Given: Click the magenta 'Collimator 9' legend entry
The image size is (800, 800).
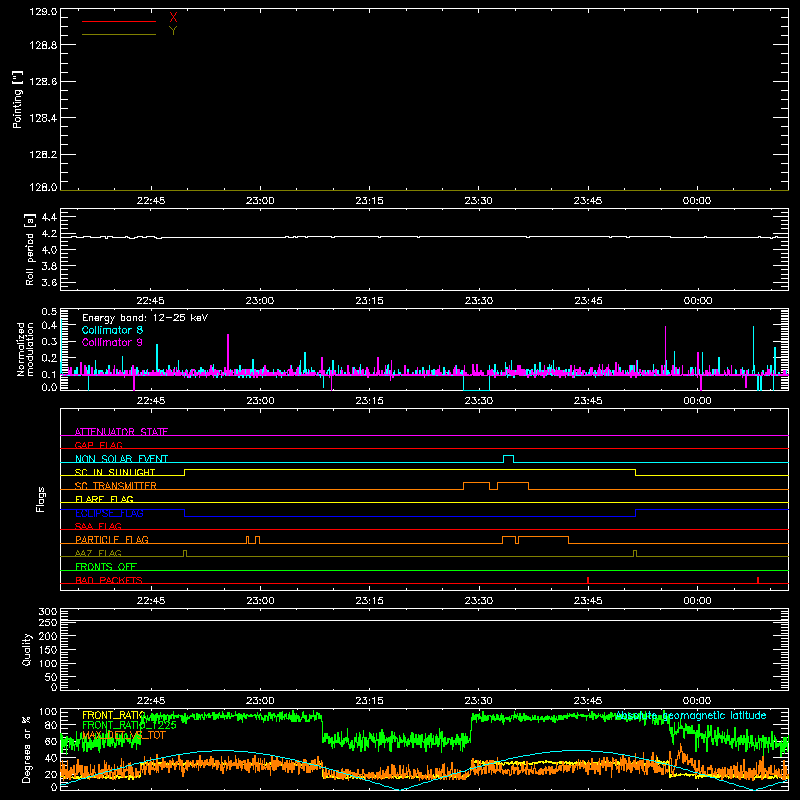Looking at the screenshot, I should click(x=112, y=342).
